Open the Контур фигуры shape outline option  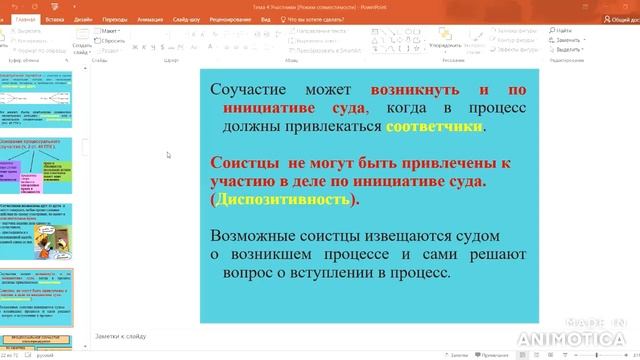click(x=512, y=40)
